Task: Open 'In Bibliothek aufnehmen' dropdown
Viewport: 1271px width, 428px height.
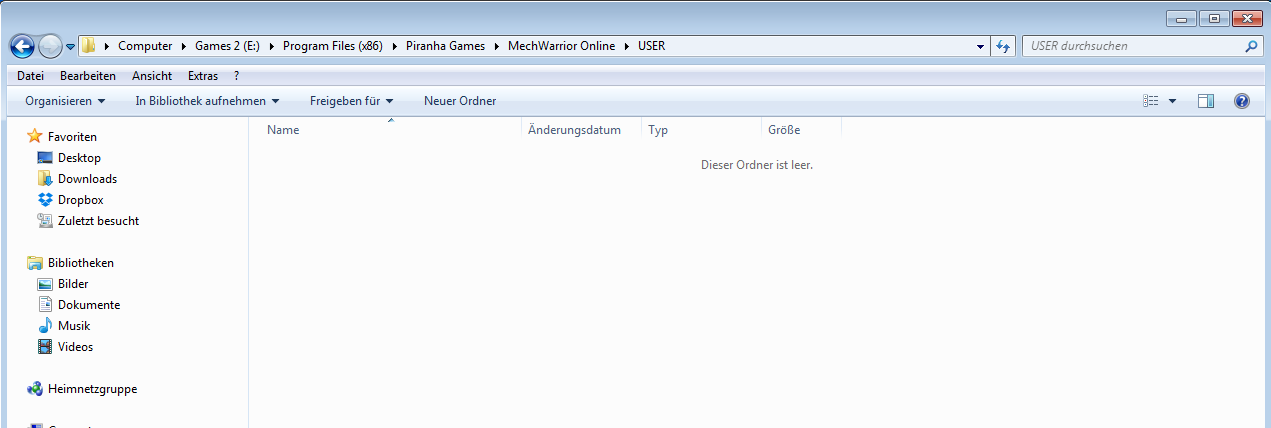Action: click(x=207, y=101)
